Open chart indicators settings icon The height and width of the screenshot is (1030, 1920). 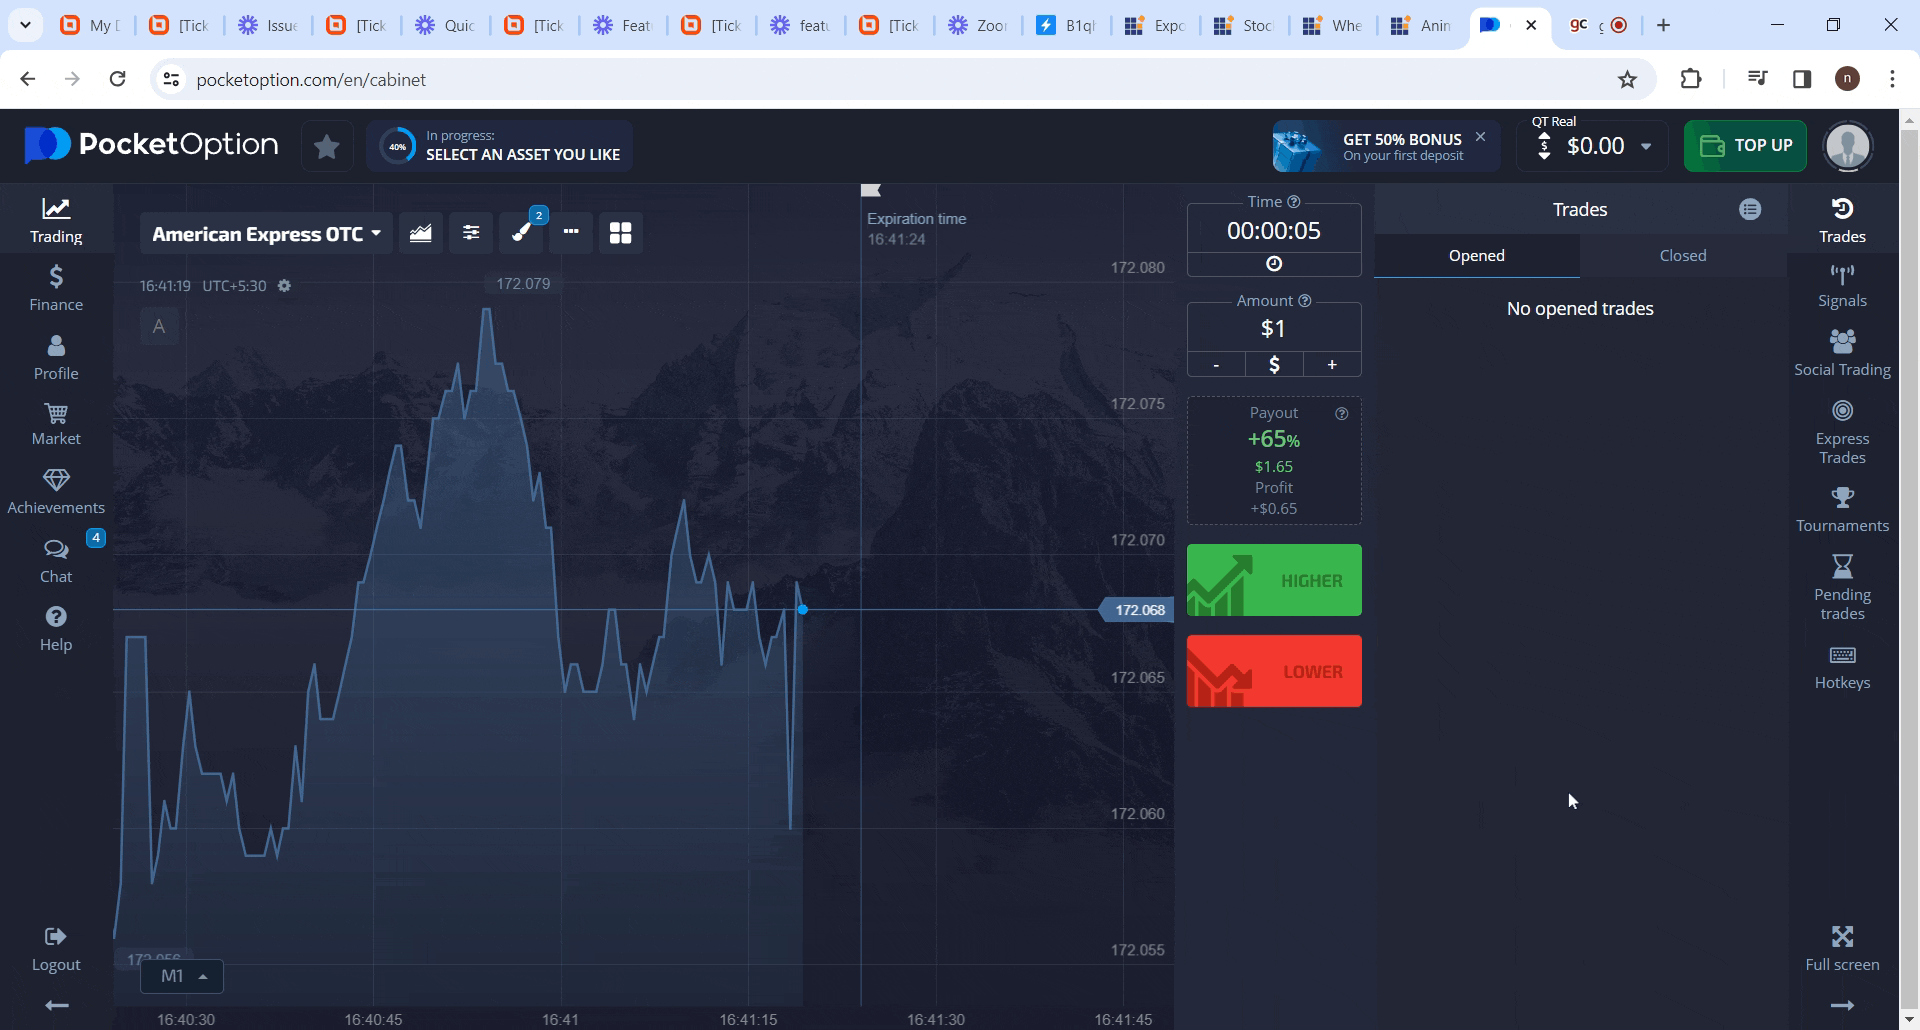471,233
